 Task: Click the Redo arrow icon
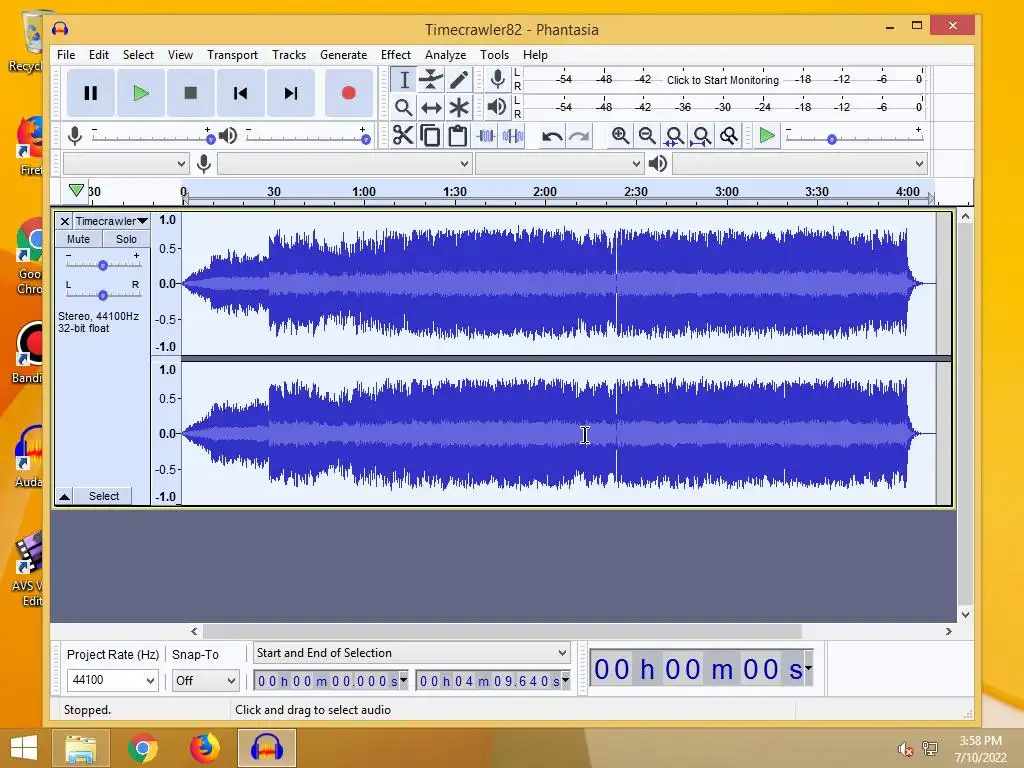(x=579, y=136)
